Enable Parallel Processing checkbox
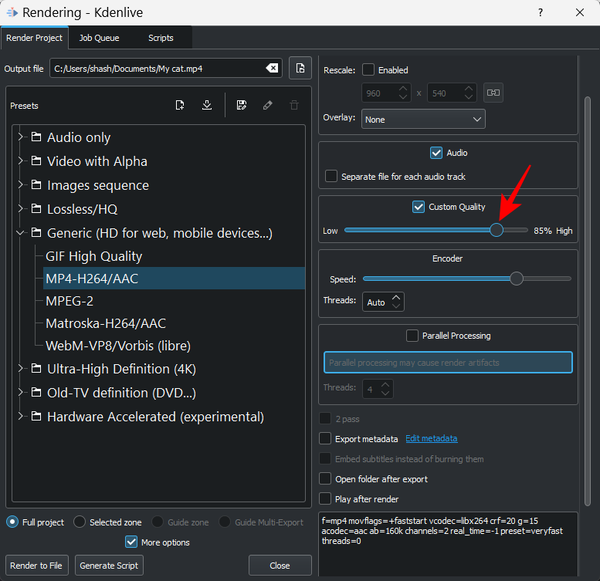Viewport: 600px width, 581px height. coord(412,336)
